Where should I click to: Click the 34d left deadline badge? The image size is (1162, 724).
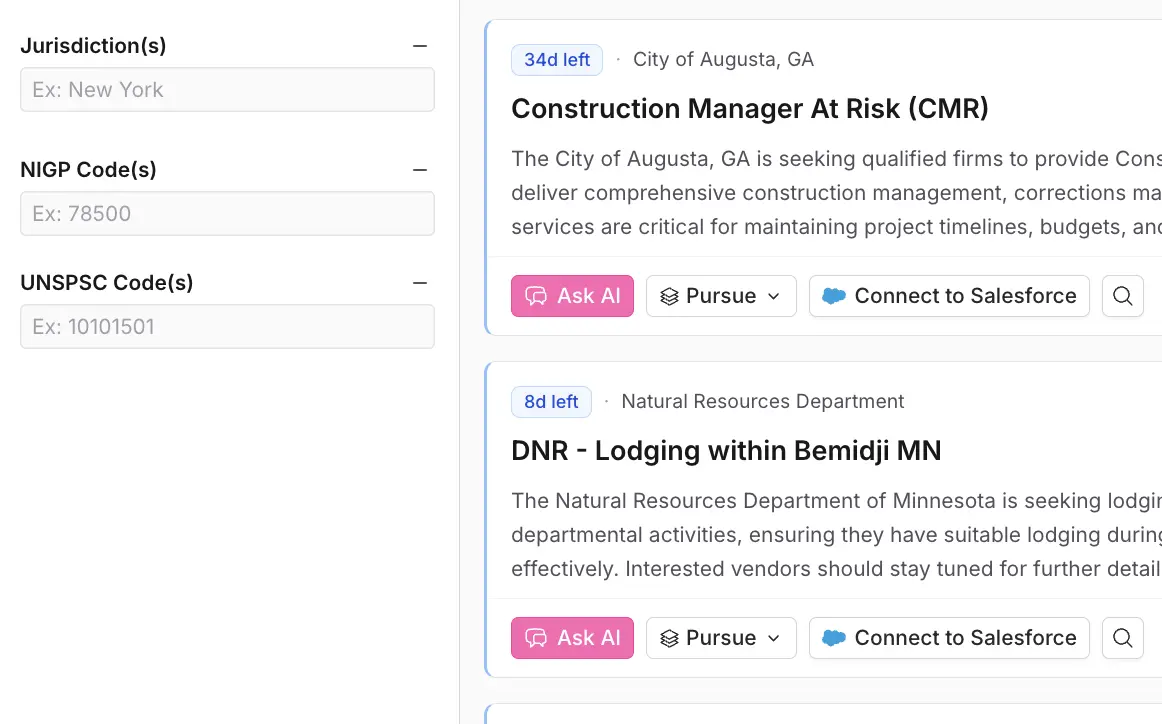tap(557, 59)
